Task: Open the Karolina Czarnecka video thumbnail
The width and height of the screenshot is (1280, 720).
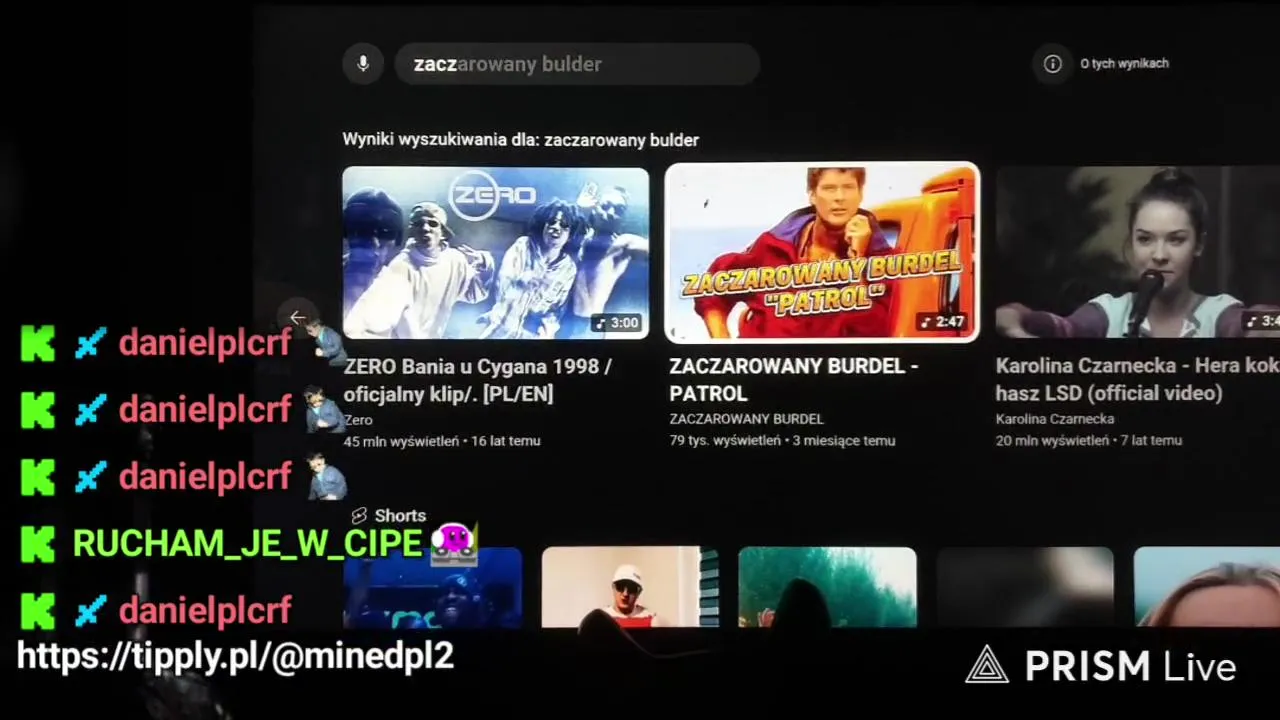Action: coord(1138,252)
